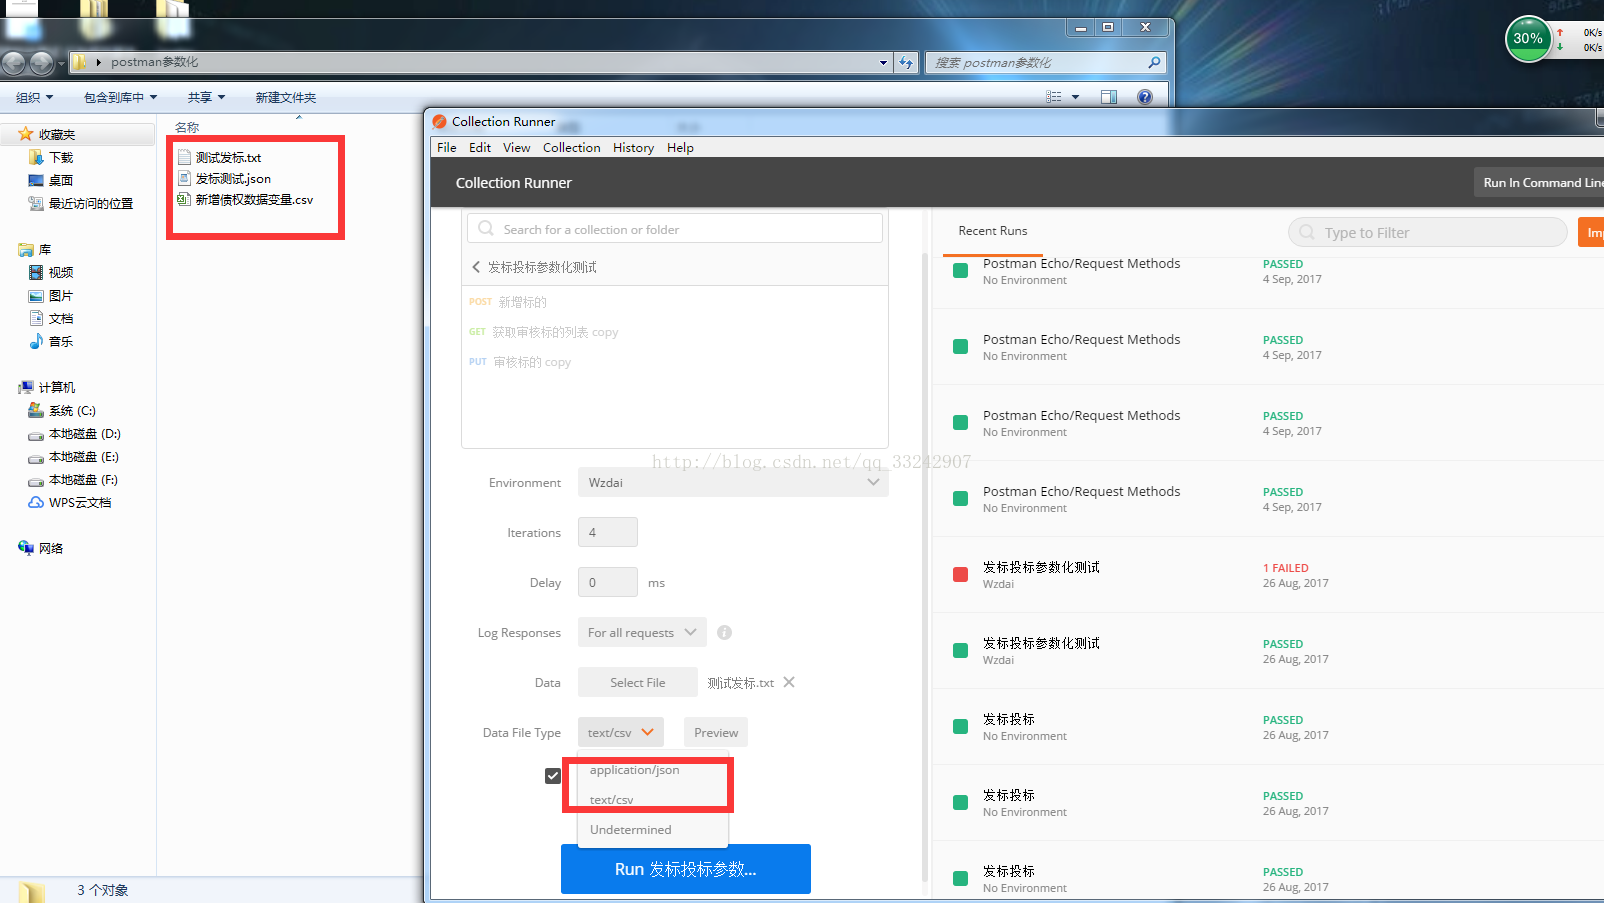This screenshot has height=903, width=1604.
Task: Change the Explorer view mode icon
Action: coord(1054,97)
